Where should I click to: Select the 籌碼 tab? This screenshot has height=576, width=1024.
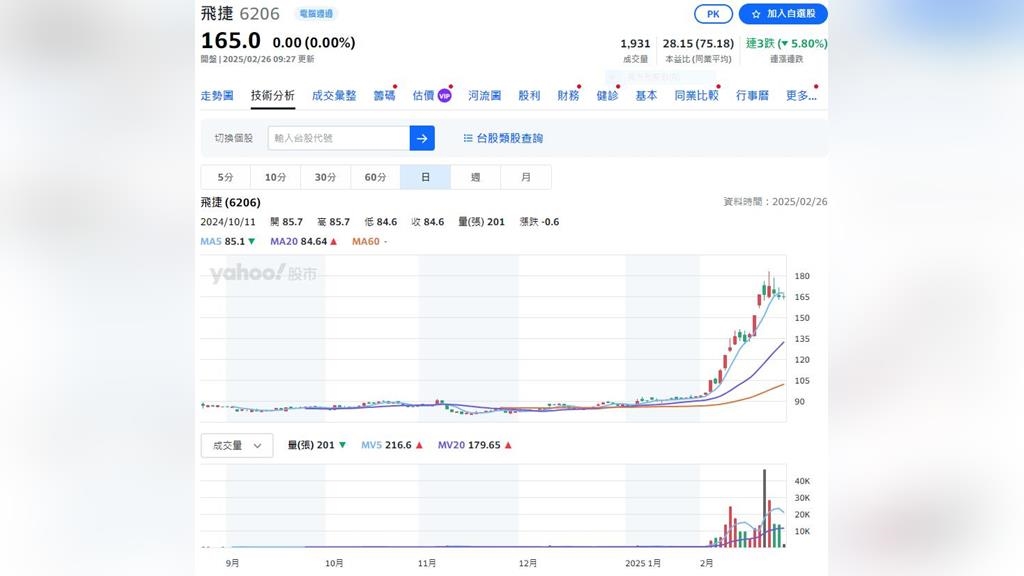click(x=385, y=95)
